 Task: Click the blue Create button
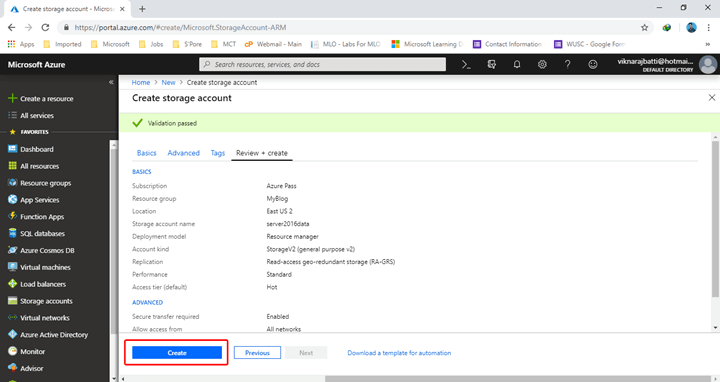coord(177,353)
